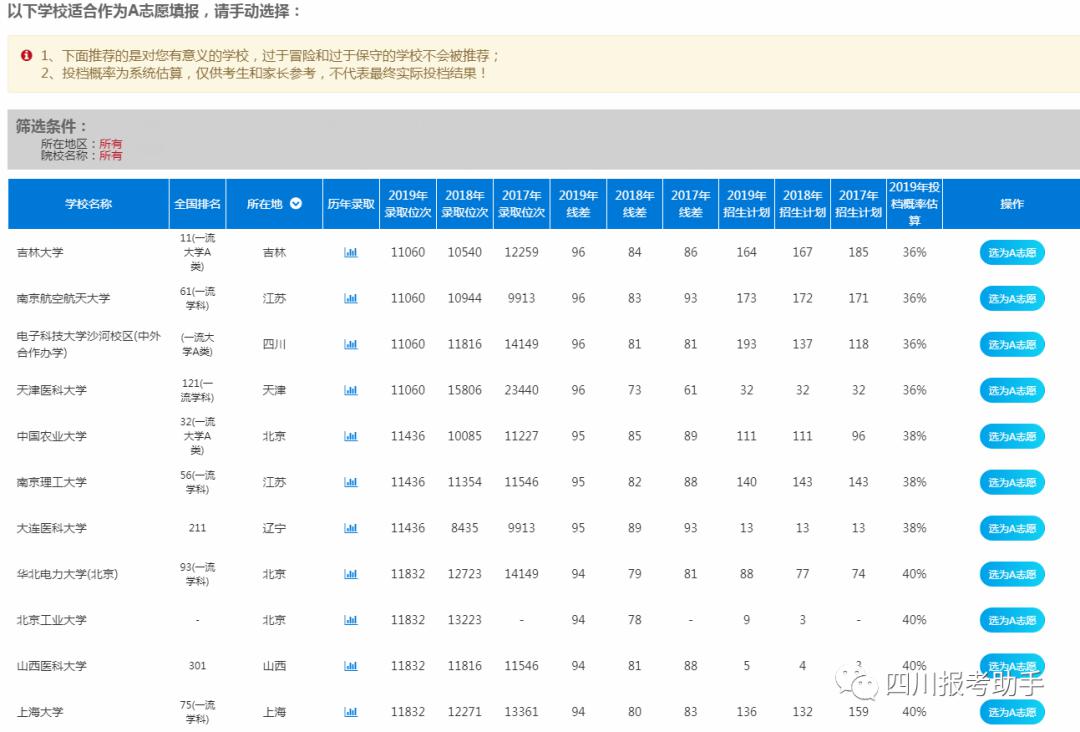
Task: Open chart icon in 上海大学 row
Action: click(x=351, y=712)
